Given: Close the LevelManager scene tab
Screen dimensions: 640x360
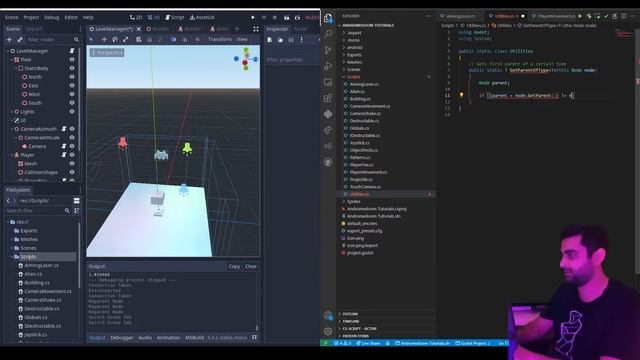Looking at the screenshot, I should 138,29.
